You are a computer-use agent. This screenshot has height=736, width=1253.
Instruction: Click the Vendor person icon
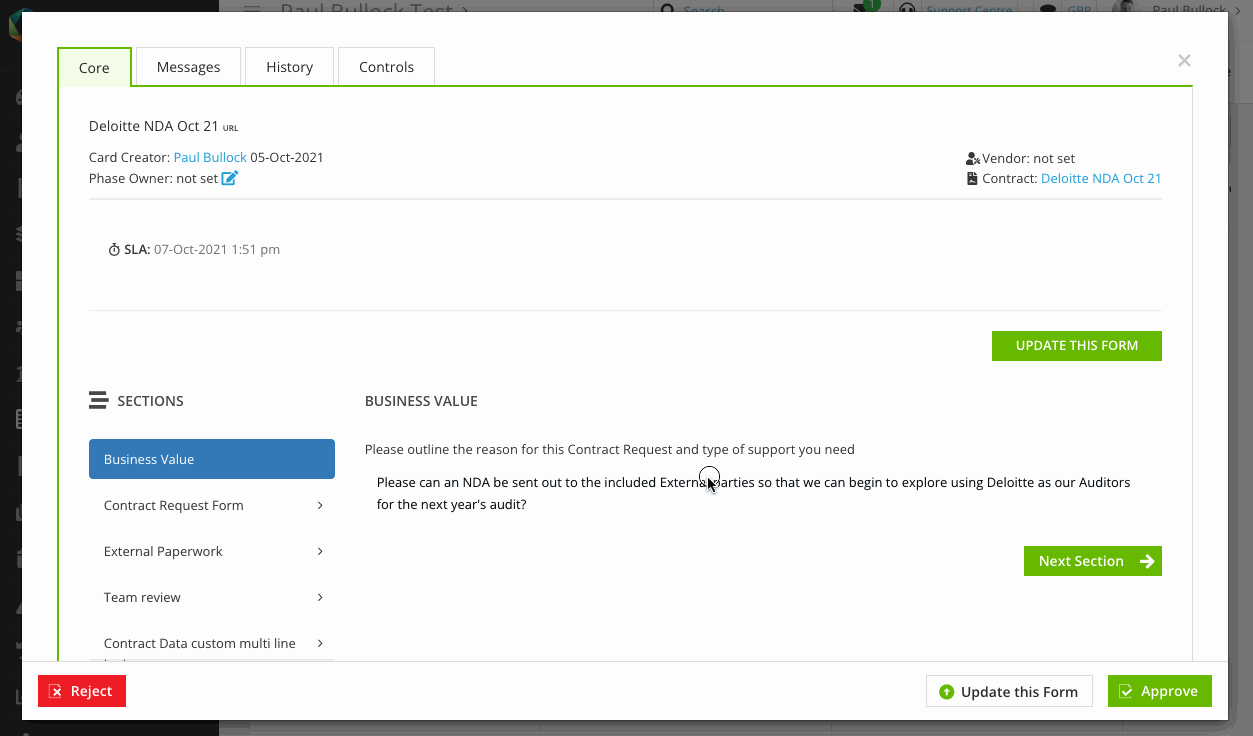pos(972,159)
